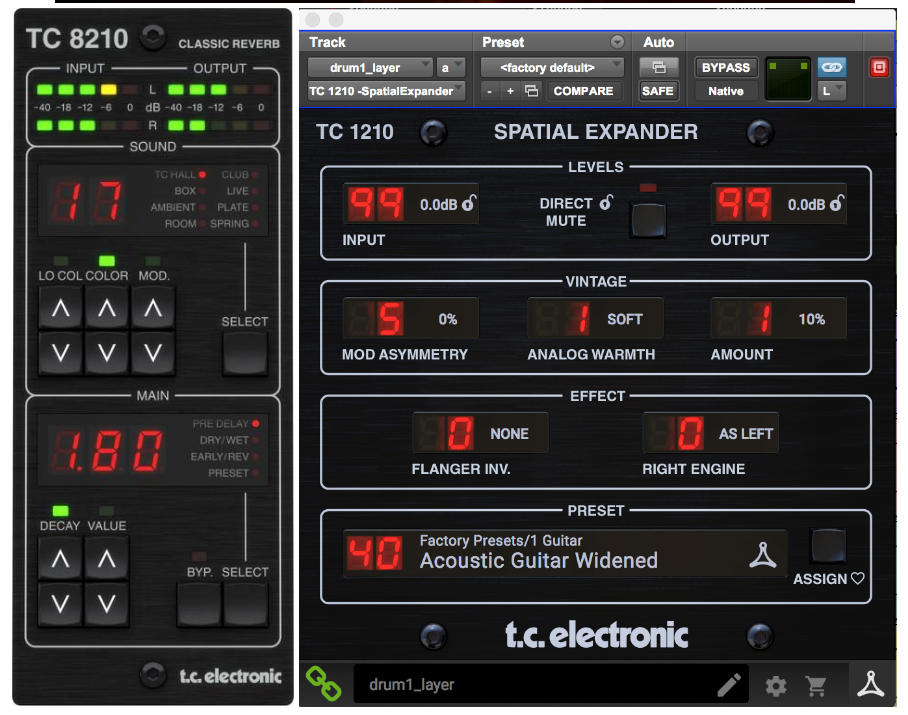This screenshot has width=908, height=715.
Task: Click the RIGHT ENGINE AS LEFT display
Action: pos(711,432)
